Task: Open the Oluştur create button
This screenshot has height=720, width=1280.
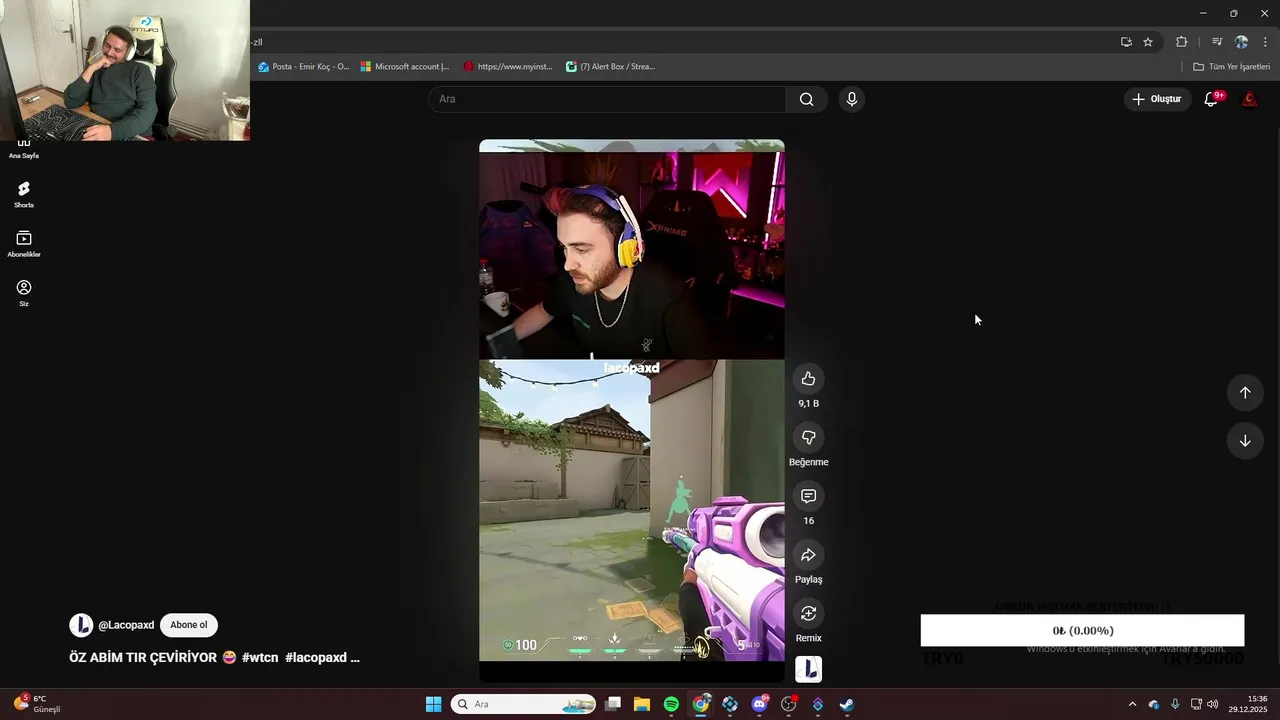Action: [x=1157, y=99]
